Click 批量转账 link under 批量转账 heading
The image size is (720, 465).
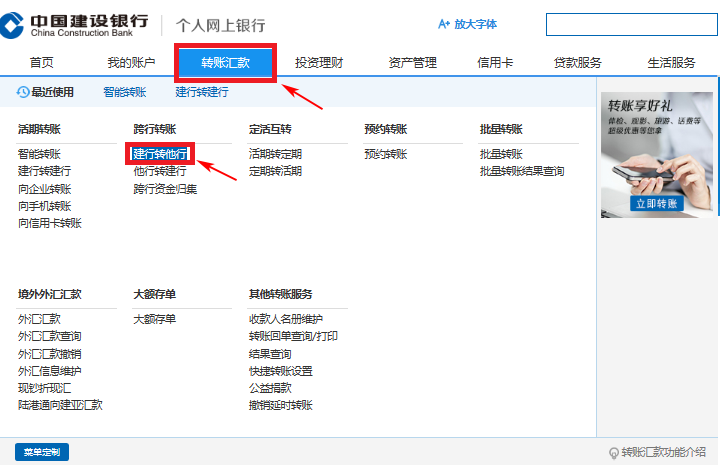(x=501, y=154)
